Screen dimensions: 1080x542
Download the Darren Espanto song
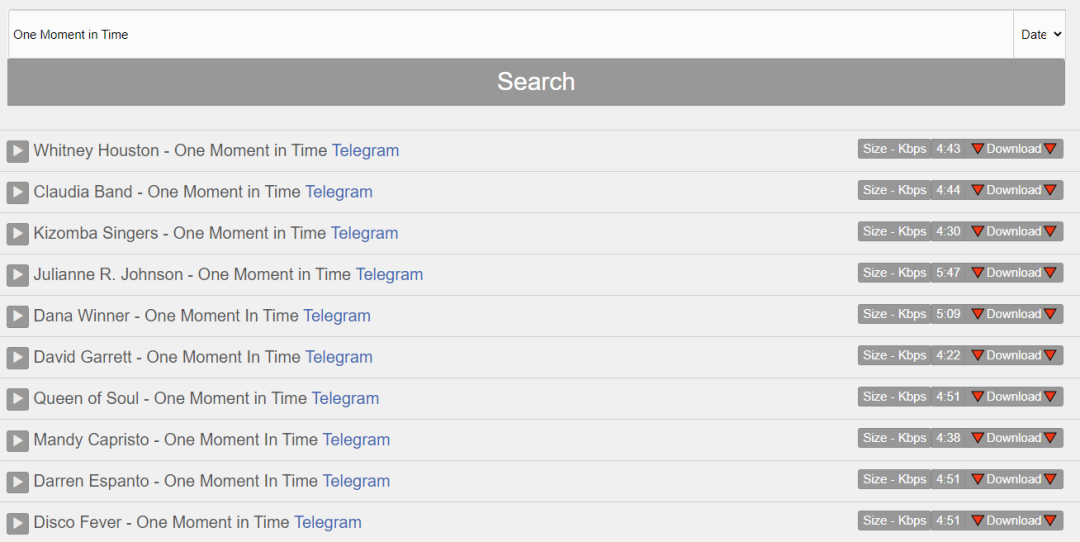pyautogui.click(x=1013, y=479)
